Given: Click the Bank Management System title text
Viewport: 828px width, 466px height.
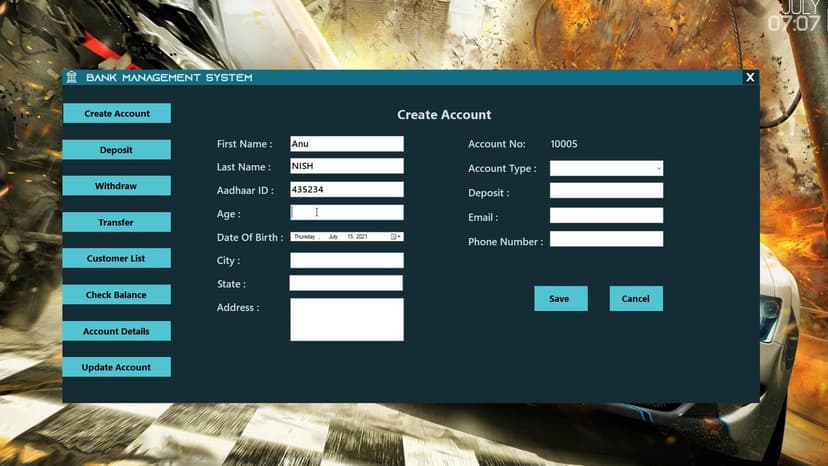Looking at the screenshot, I should pos(169,78).
